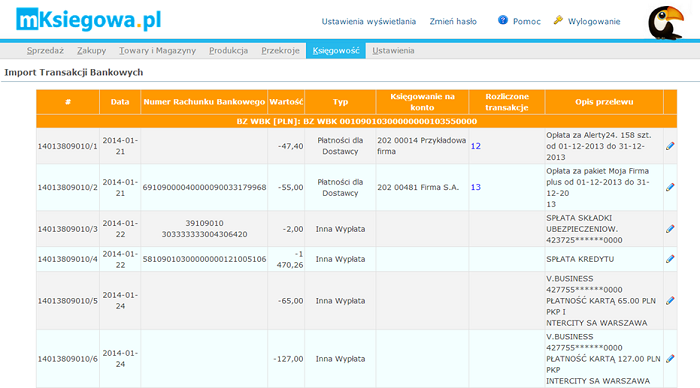700x388 pixels.
Task: Select transaction number 14013809010/4
Action: [67, 259]
